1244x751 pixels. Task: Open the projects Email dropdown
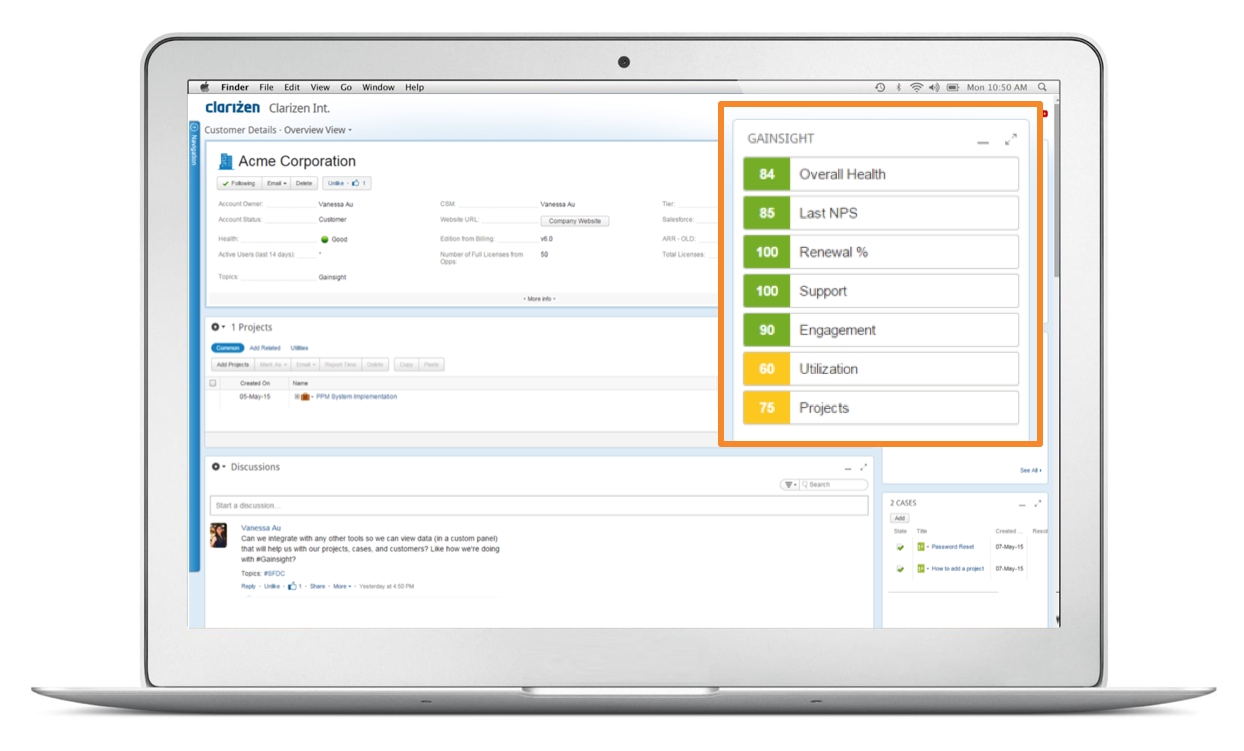(305, 365)
